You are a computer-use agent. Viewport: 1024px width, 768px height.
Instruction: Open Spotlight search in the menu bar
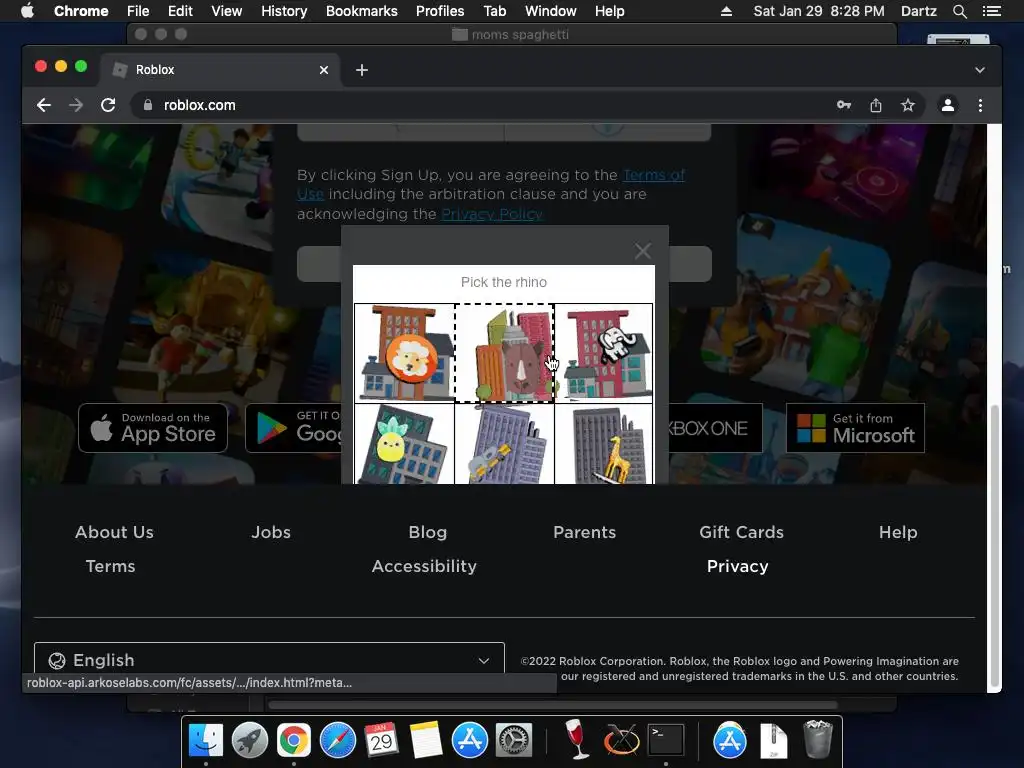tap(959, 11)
